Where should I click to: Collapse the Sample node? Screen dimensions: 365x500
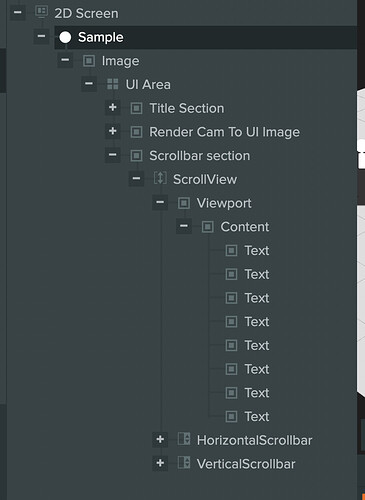[x=41, y=36]
